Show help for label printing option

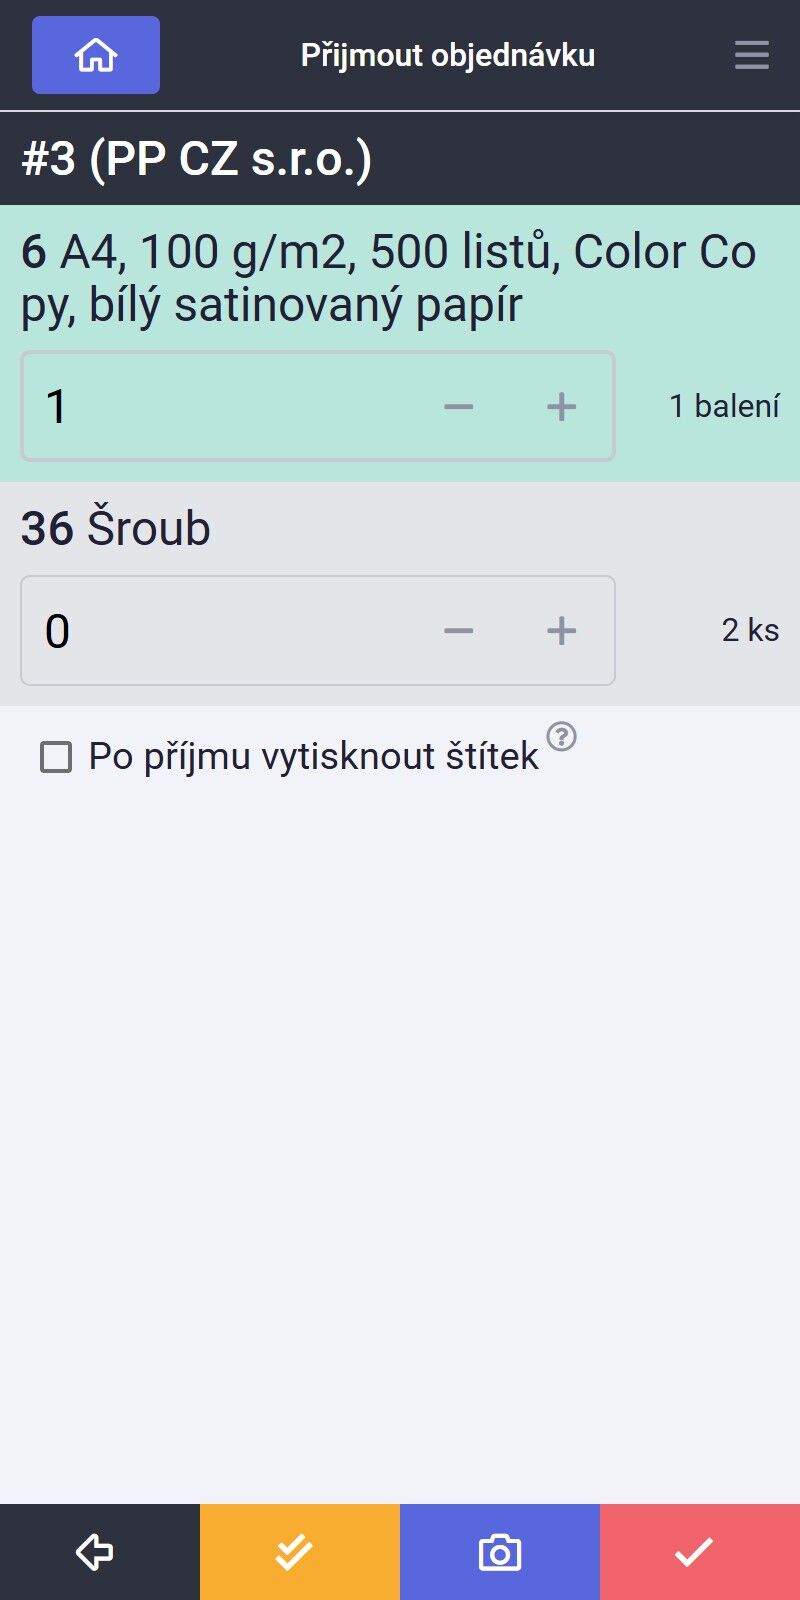tap(562, 736)
